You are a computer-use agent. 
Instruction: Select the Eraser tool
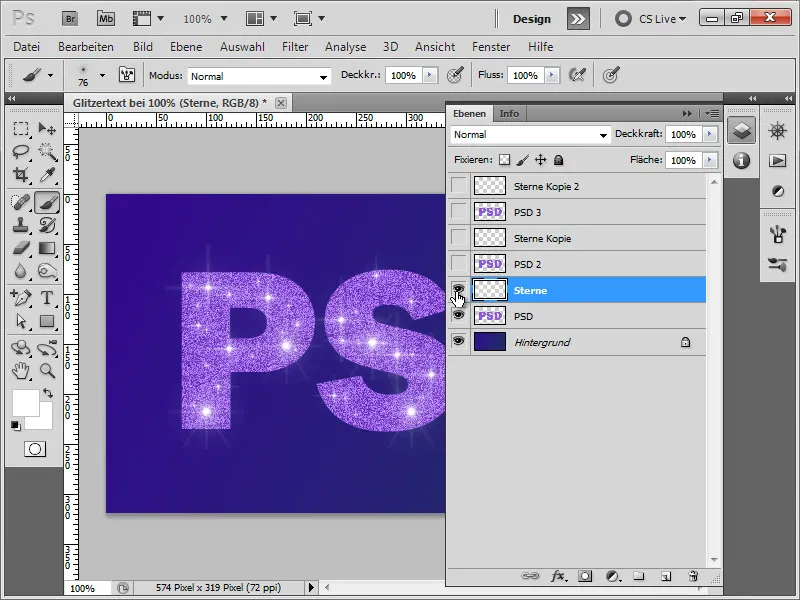click(21, 248)
